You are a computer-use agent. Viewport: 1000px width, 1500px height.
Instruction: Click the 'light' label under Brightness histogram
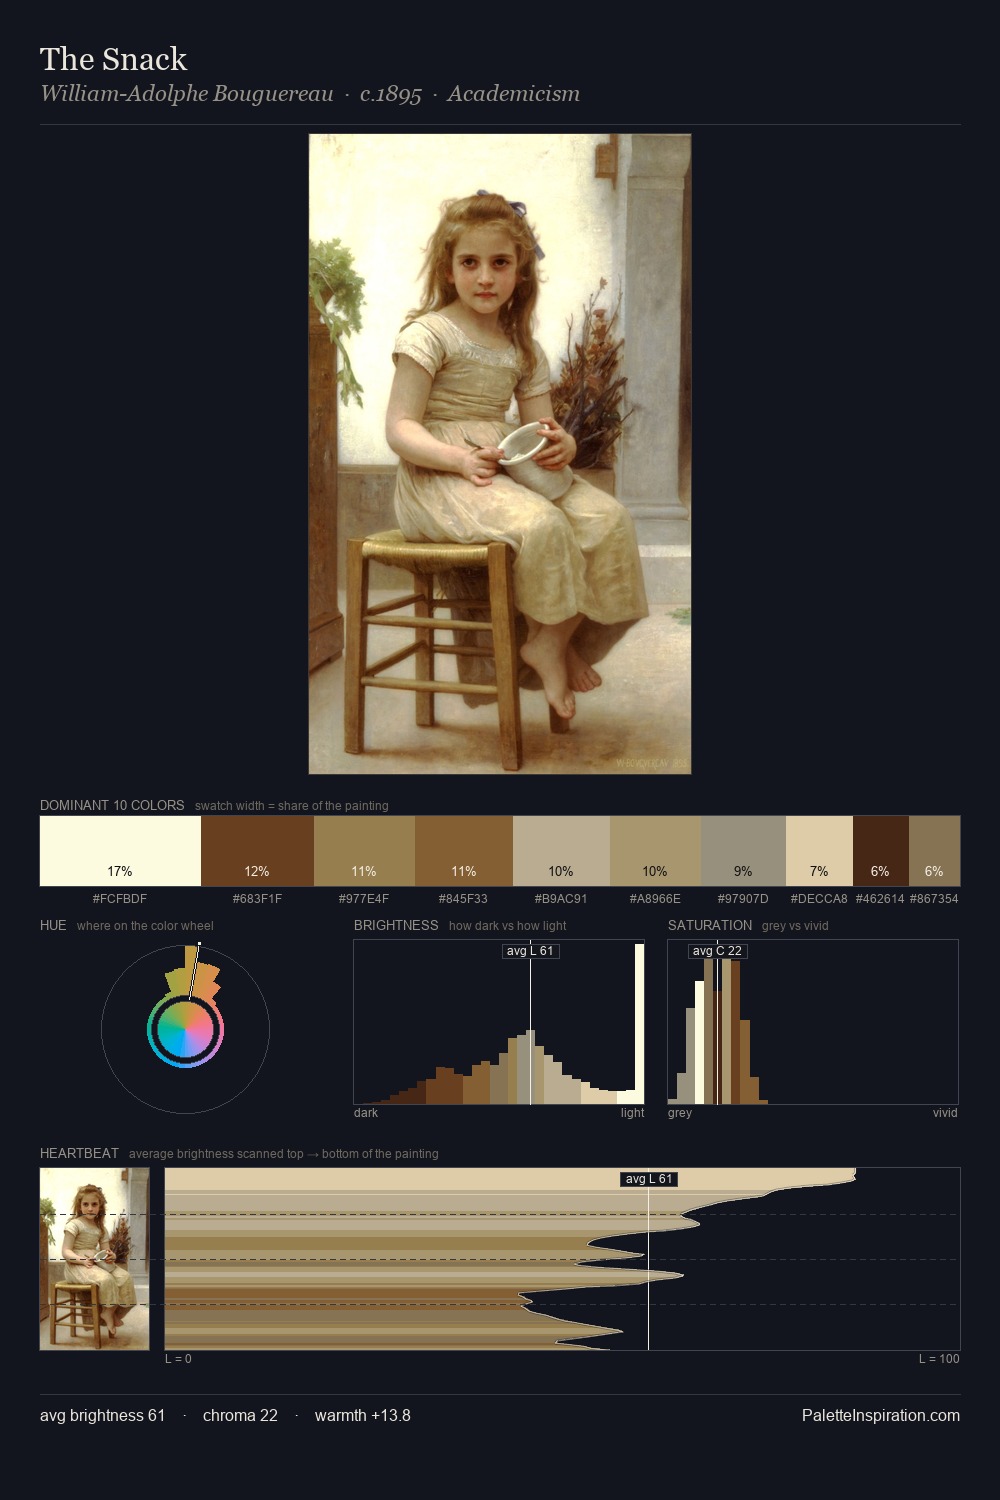coord(633,1113)
